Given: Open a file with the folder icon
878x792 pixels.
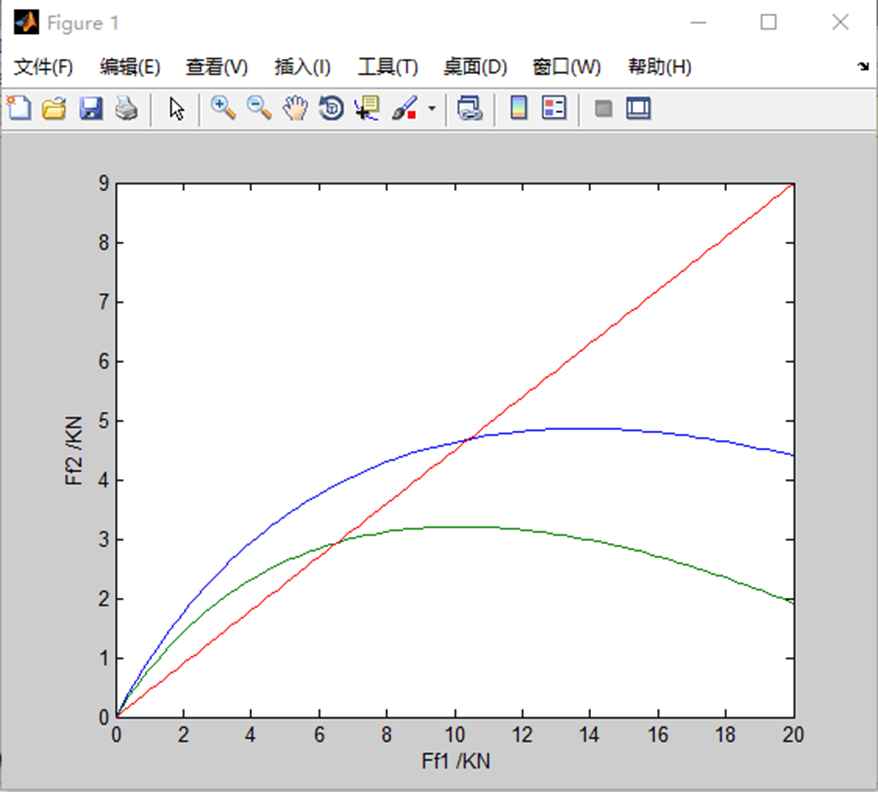Looking at the screenshot, I should (54, 108).
